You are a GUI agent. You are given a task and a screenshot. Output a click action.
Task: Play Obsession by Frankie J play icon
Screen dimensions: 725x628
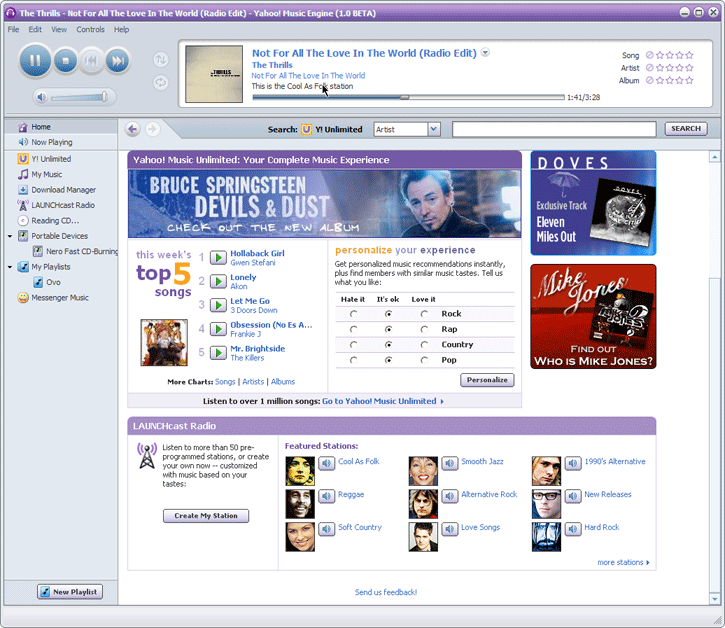tap(218, 329)
